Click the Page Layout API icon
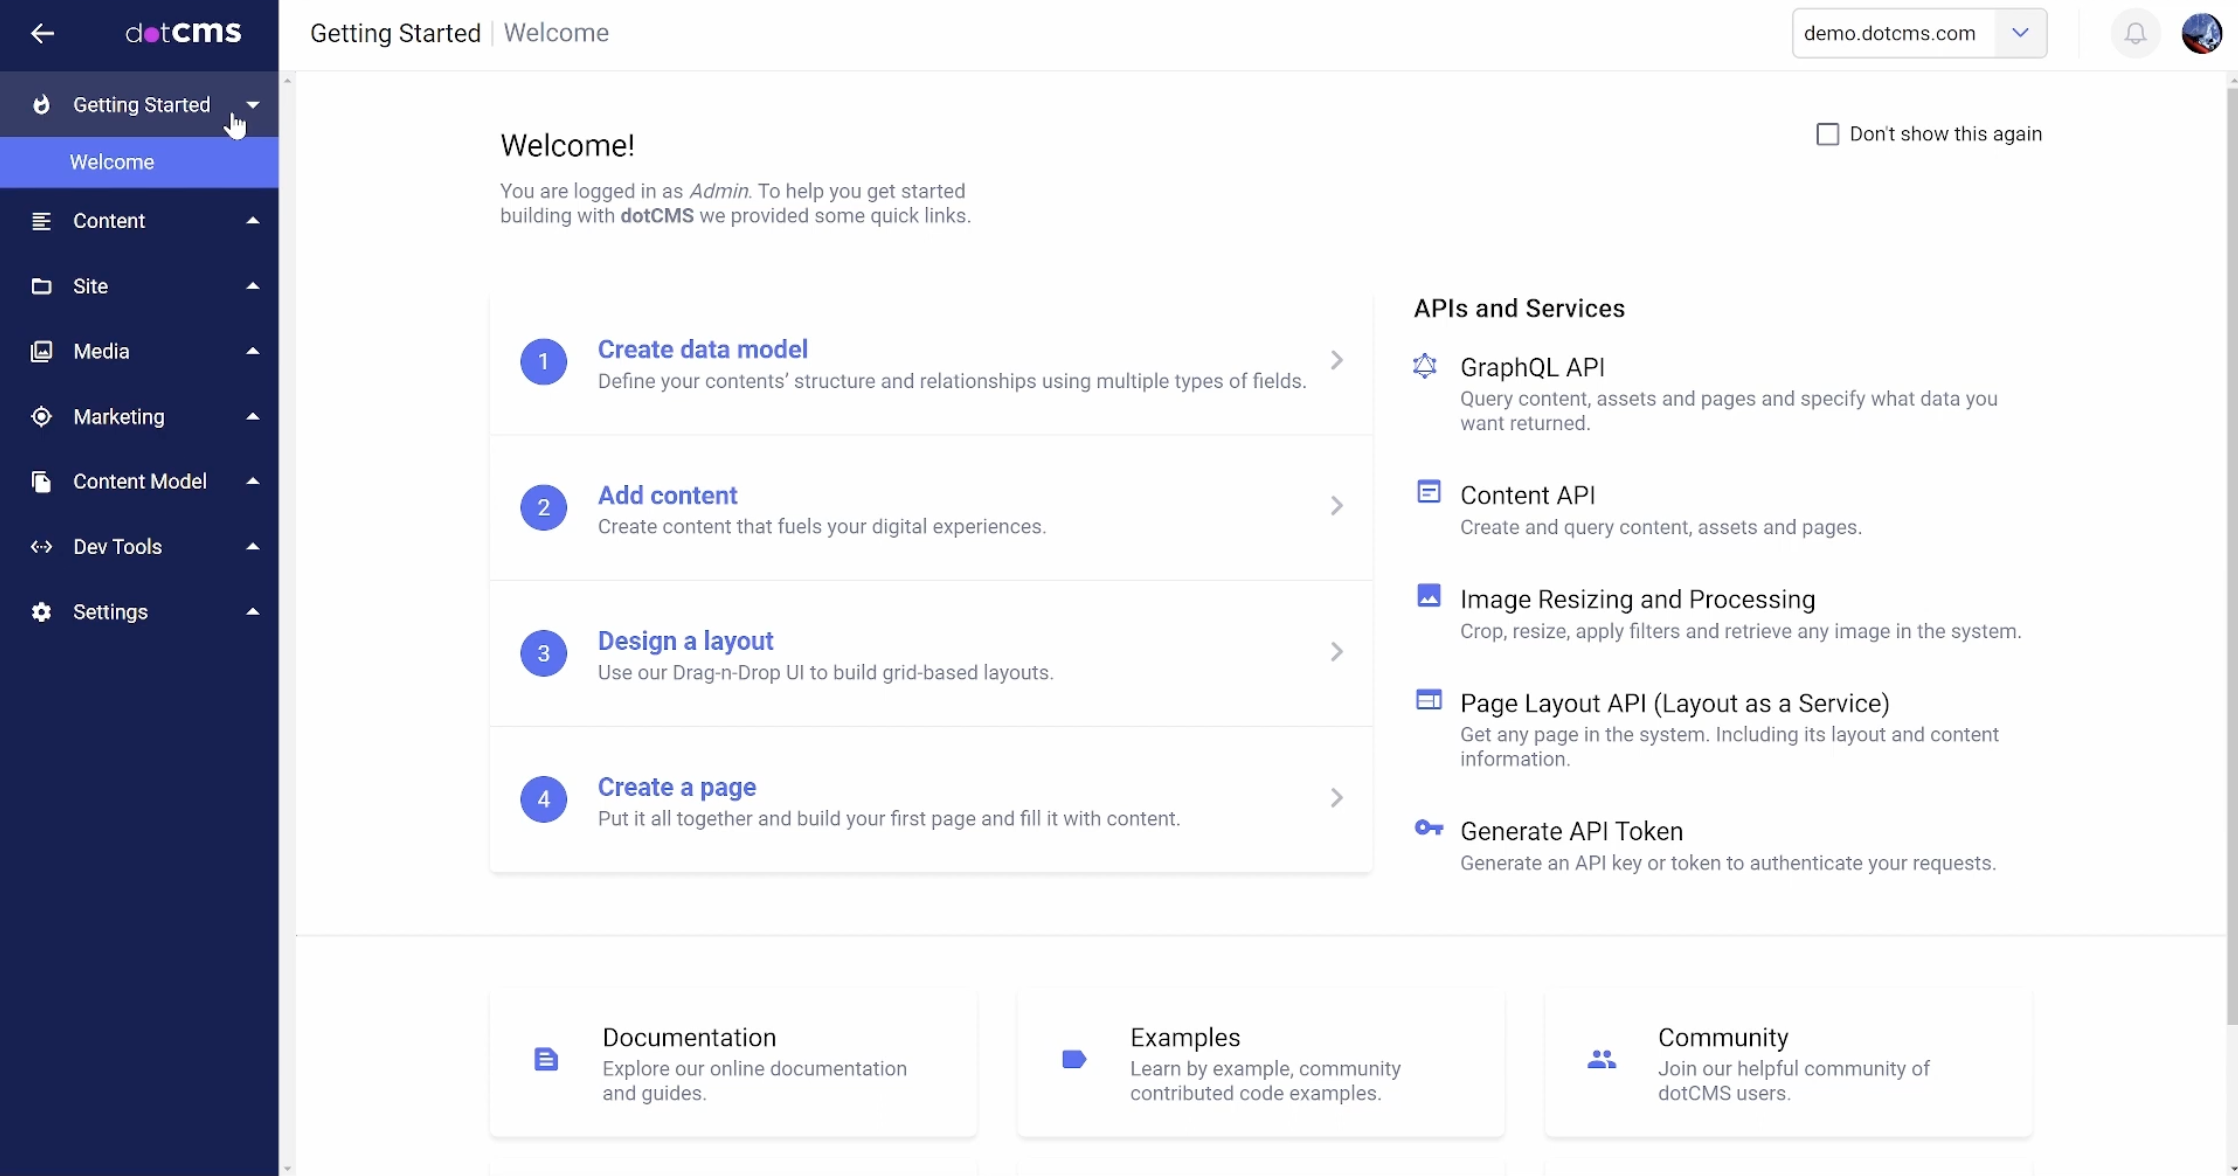The image size is (2238, 1176). coord(1429,700)
